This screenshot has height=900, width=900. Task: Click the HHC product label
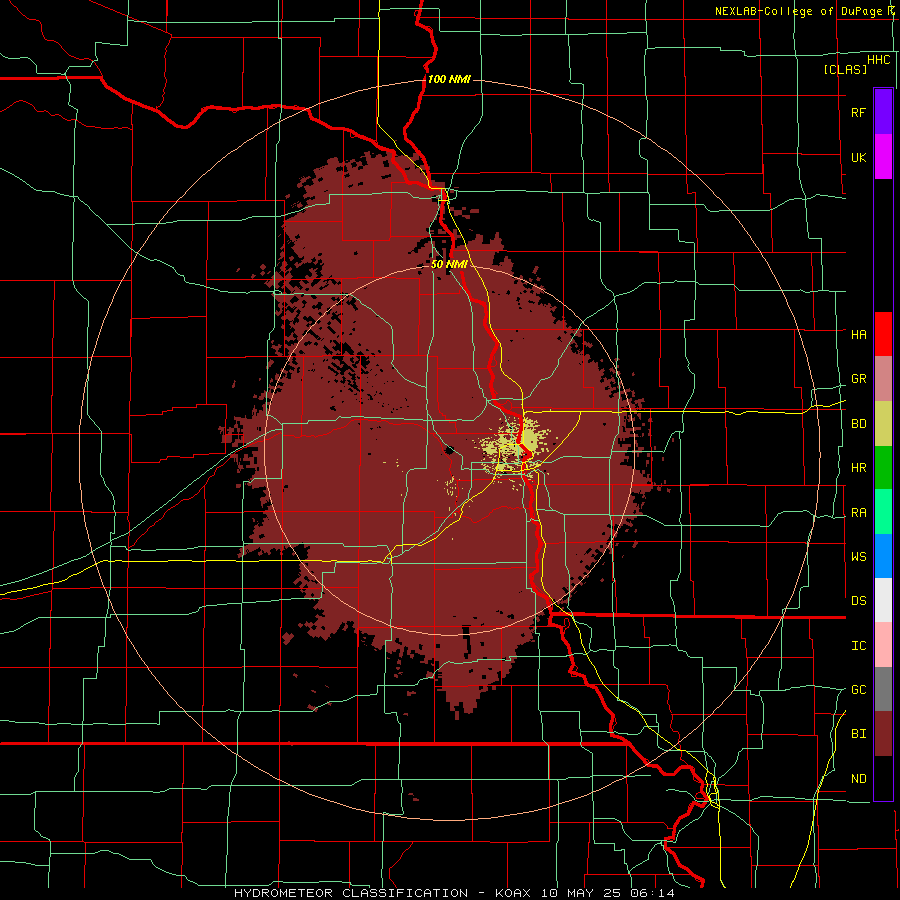(878, 60)
